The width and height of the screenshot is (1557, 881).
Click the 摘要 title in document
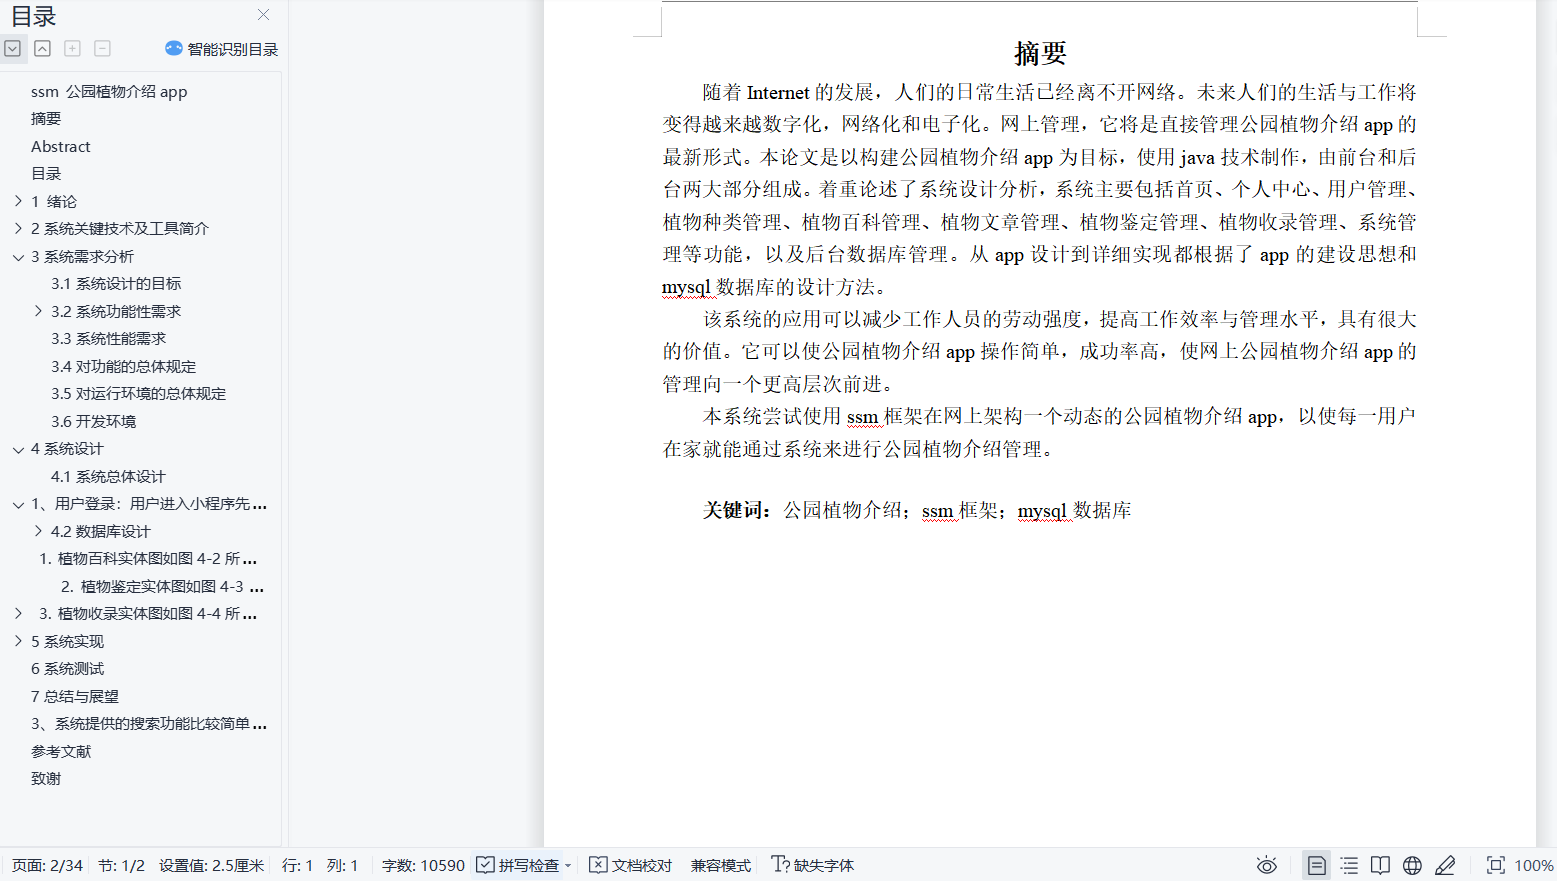click(1040, 53)
